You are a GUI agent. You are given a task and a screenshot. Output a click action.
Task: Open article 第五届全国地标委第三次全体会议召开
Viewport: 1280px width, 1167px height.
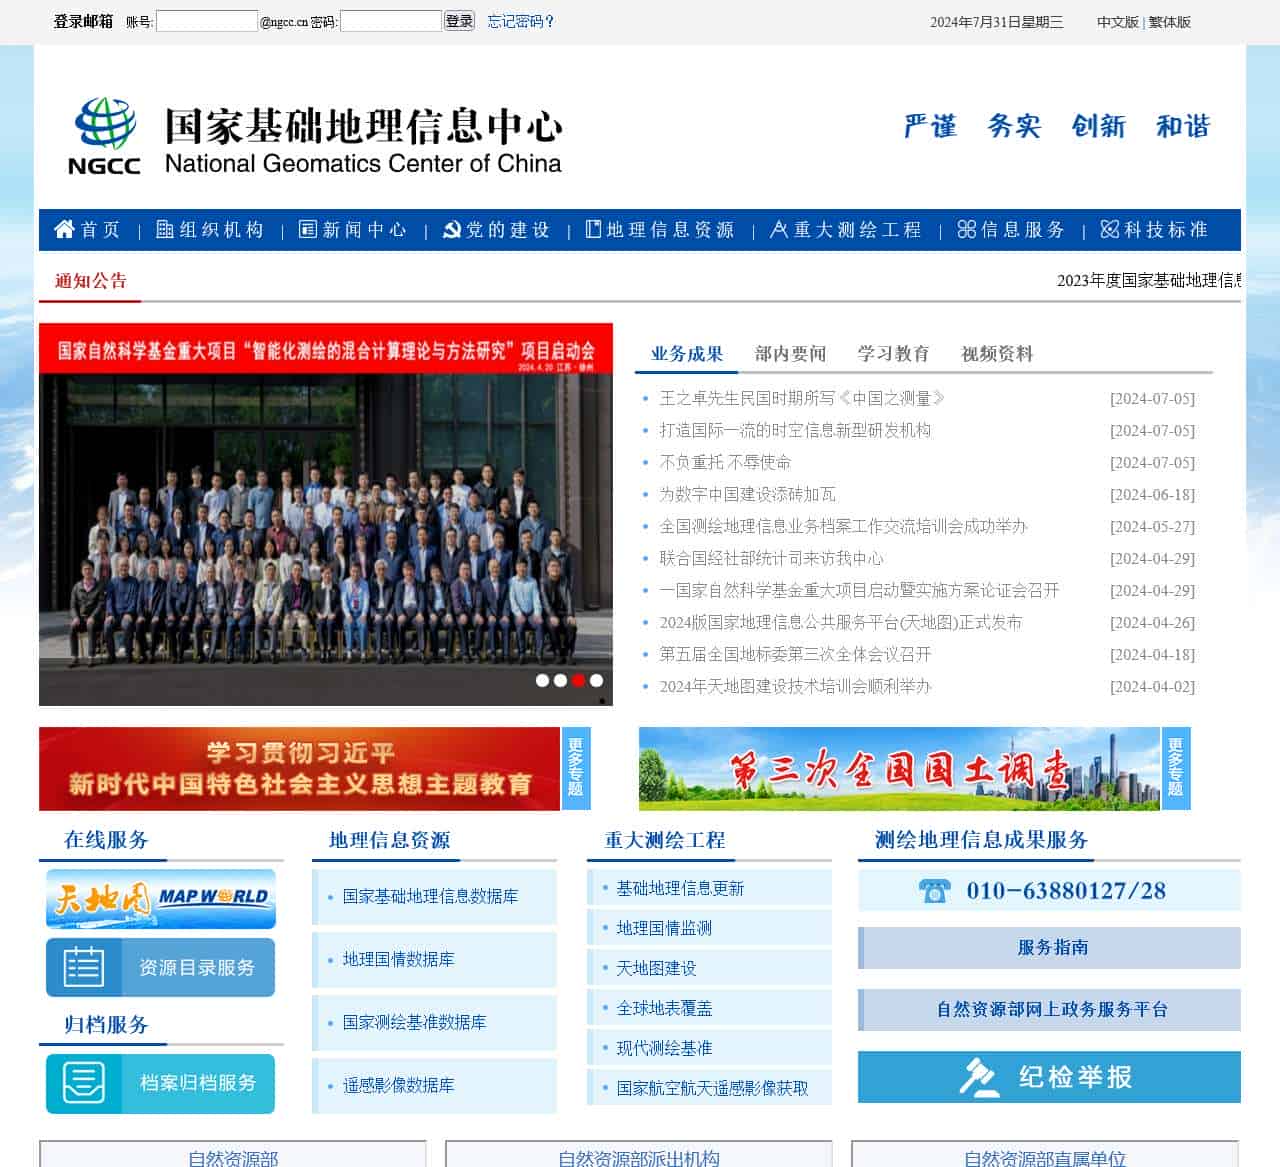coord(795,654)
